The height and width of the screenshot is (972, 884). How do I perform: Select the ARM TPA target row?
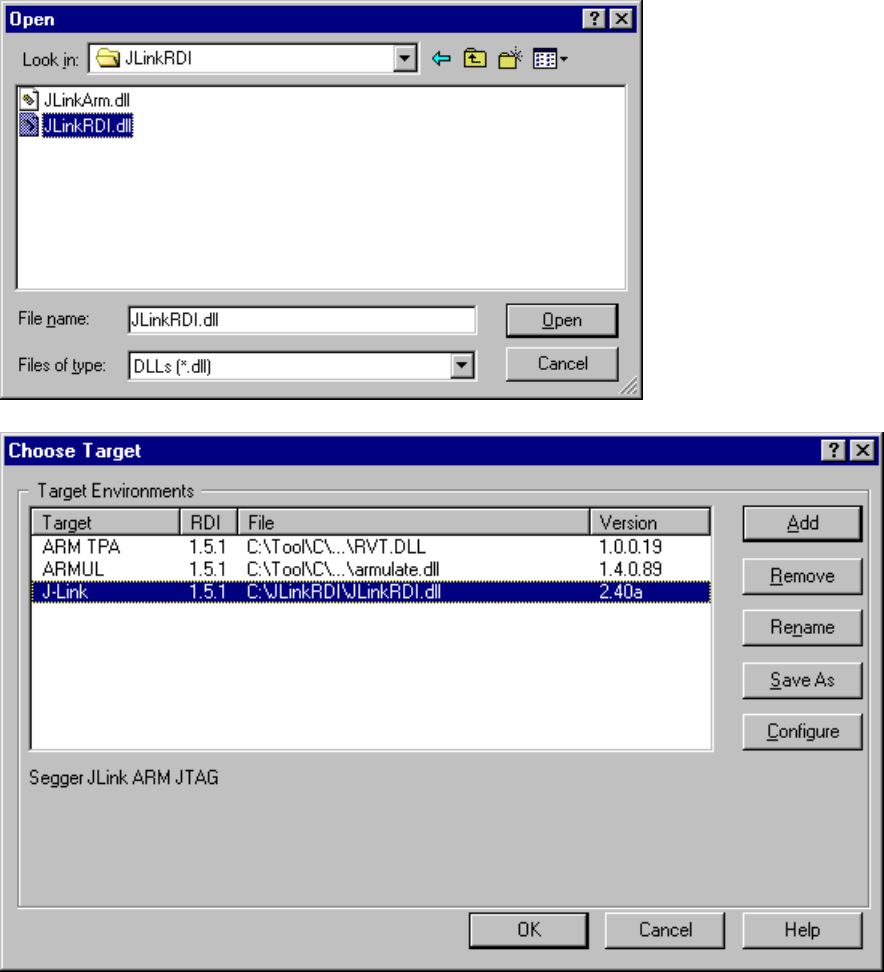pos(371,547)
